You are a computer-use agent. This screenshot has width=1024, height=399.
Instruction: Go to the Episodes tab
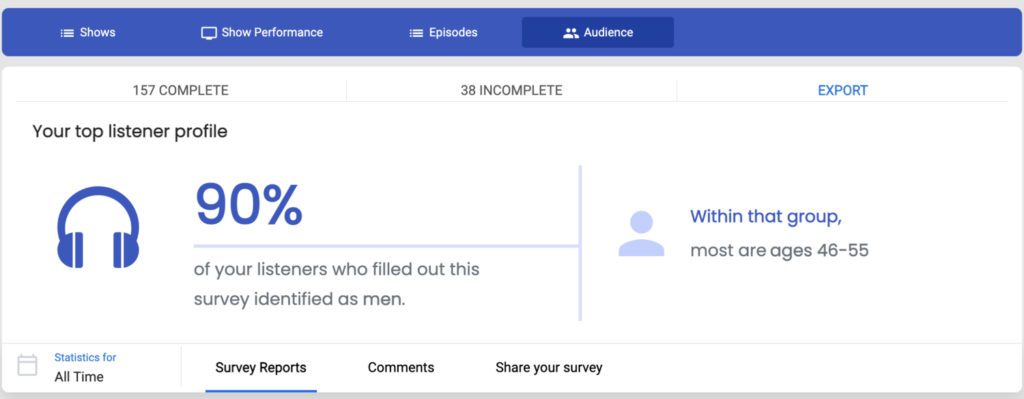click(443, 33)
